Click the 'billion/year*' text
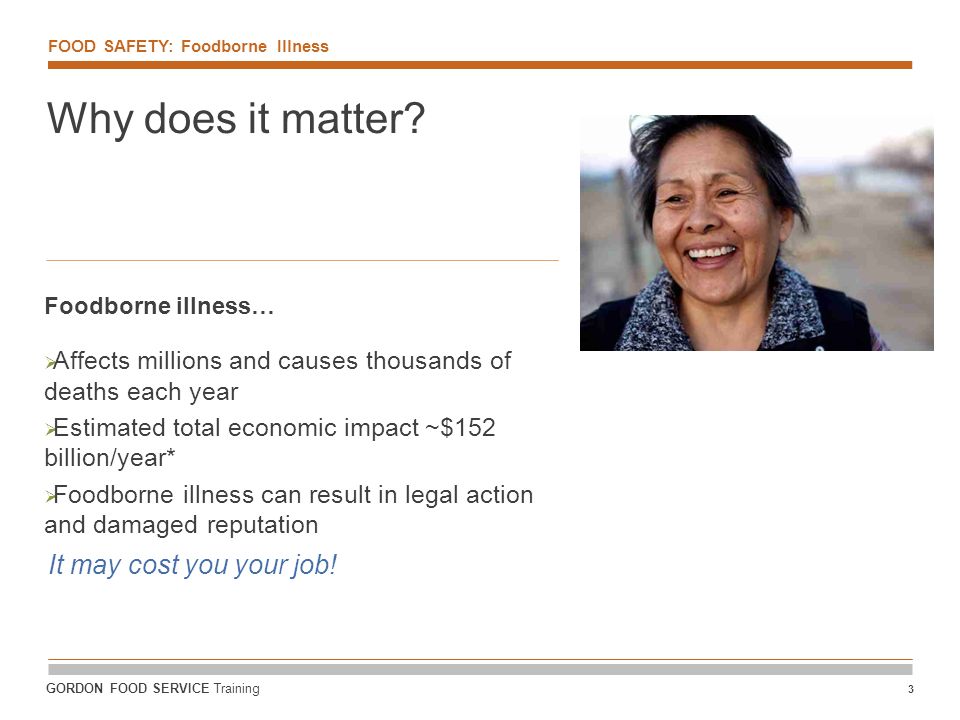This screenshot has width=960, height=720. pos(110,458)
